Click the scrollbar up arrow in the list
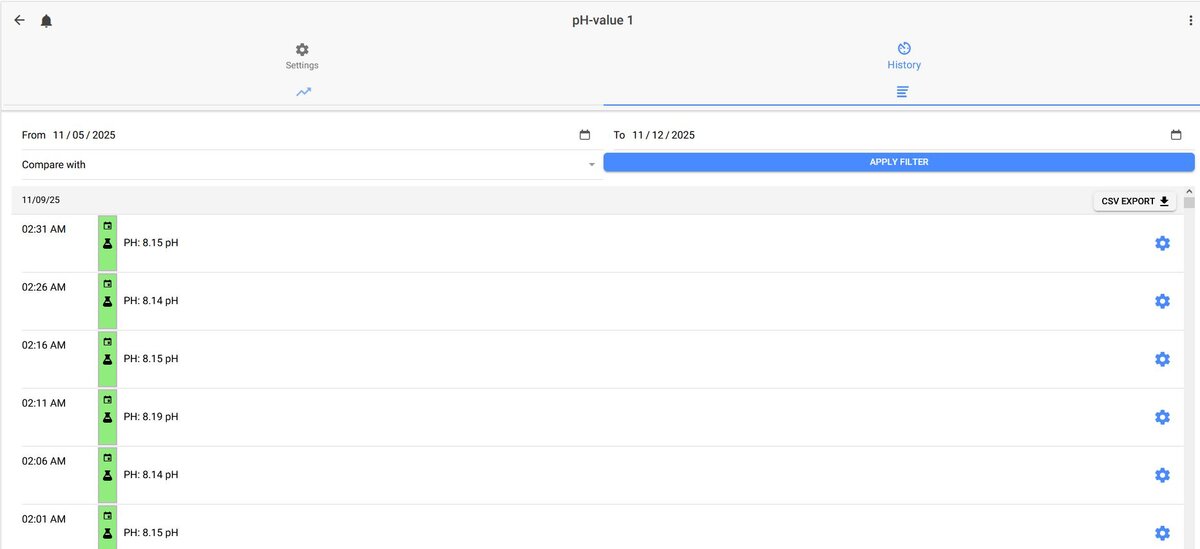Viewport: 1200px width, 549px height. tap(1189, 191)
